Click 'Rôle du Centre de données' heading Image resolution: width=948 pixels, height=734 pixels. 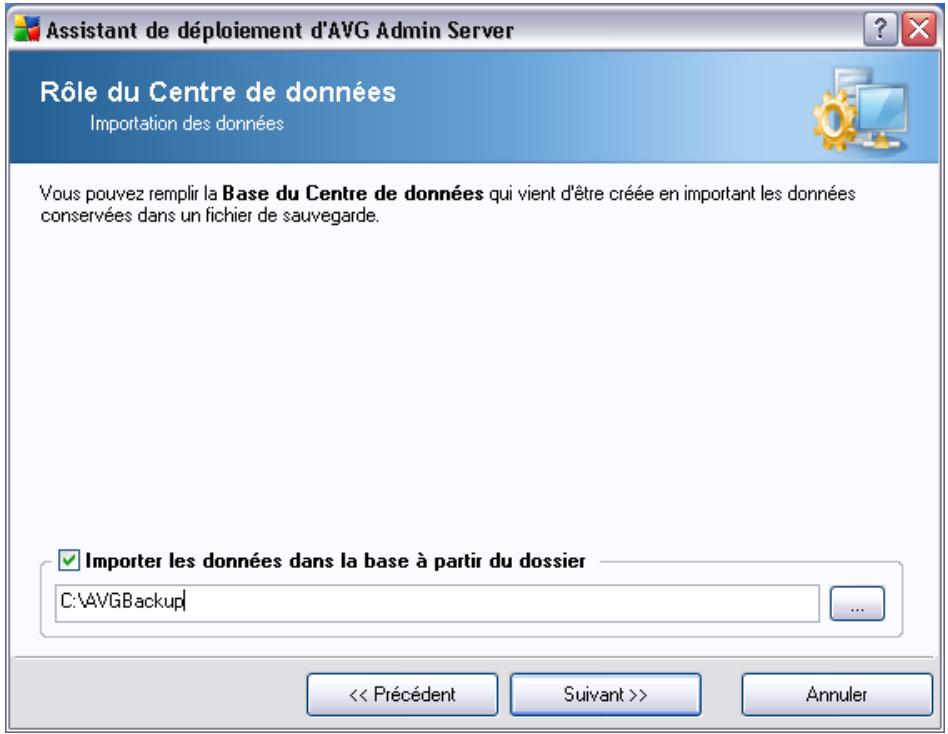tap(218, 92)
